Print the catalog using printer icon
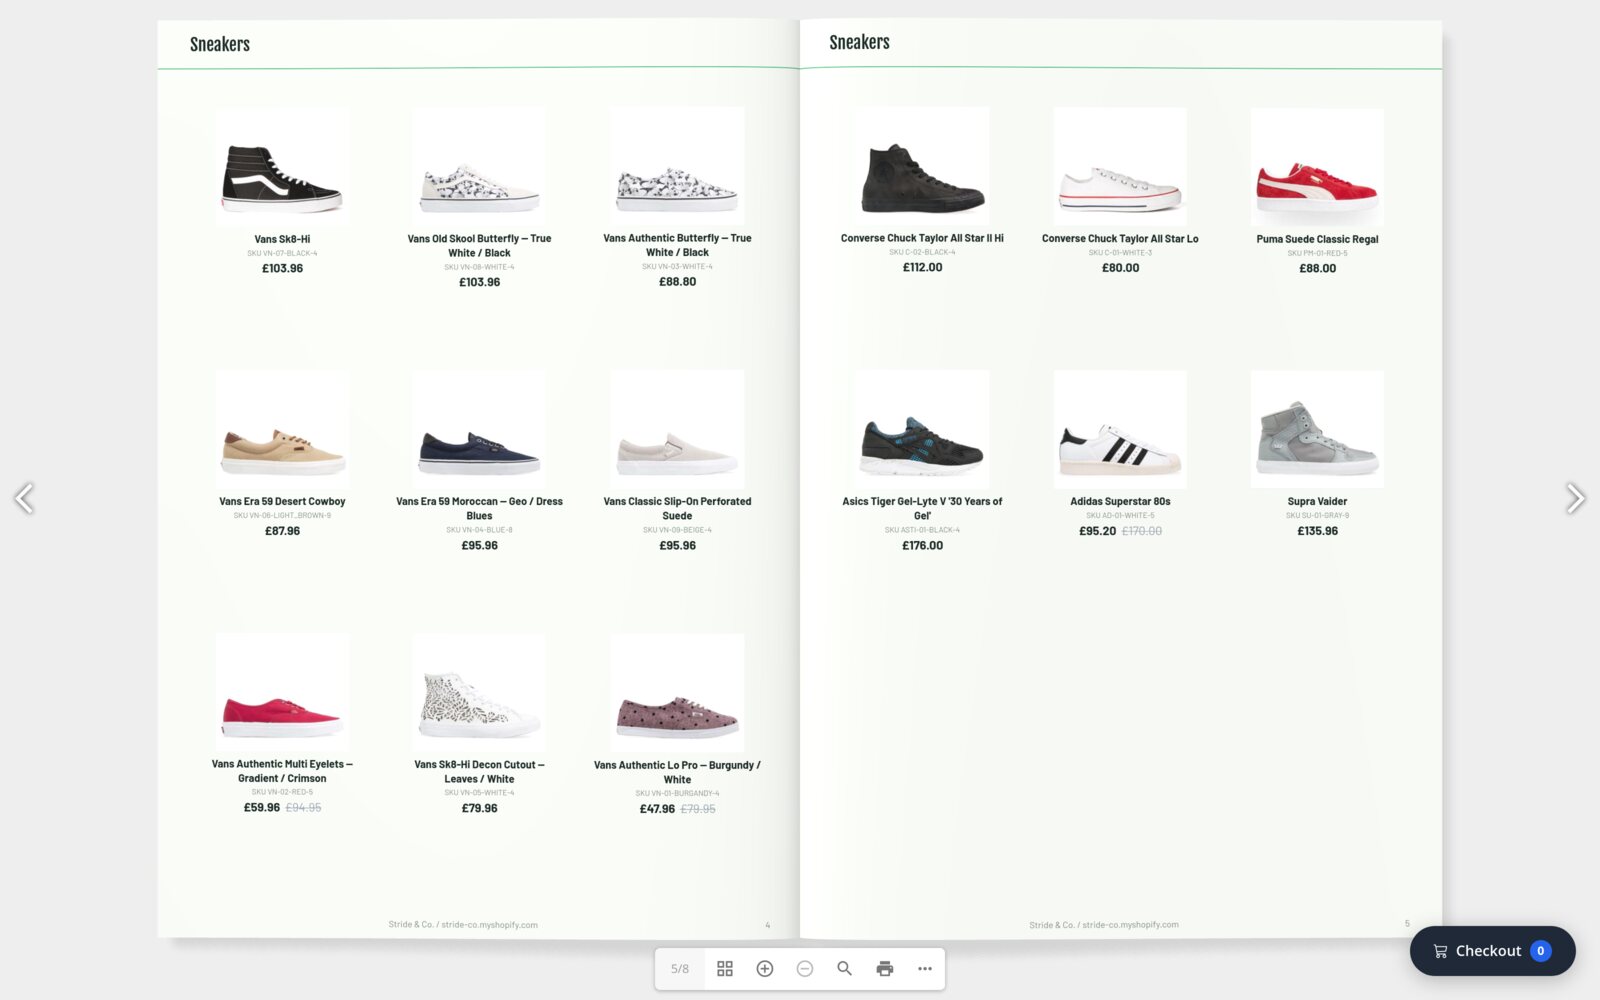Screen dimensions: 1600x1000 [885, 968]
